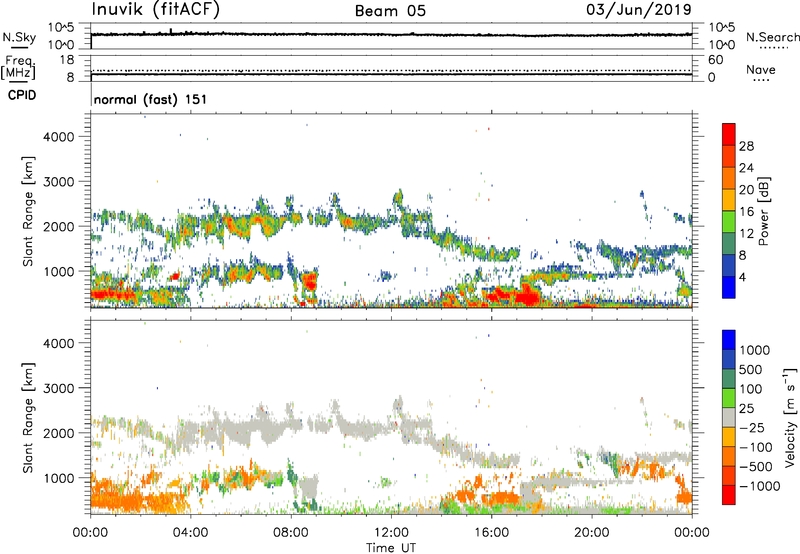Image resolution: width=800 pixels, height=554 pixels.
Task: Click the "Velocity [m s-1]" colorbar title
Action: [790, 417]
